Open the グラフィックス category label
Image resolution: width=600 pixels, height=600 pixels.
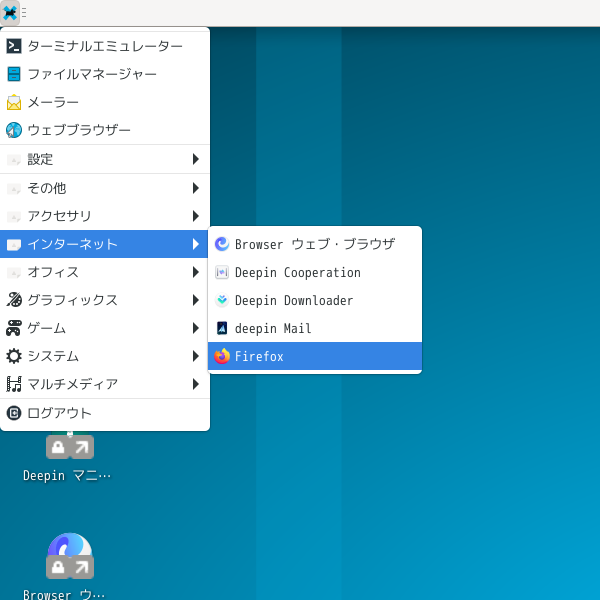(72, 300)
